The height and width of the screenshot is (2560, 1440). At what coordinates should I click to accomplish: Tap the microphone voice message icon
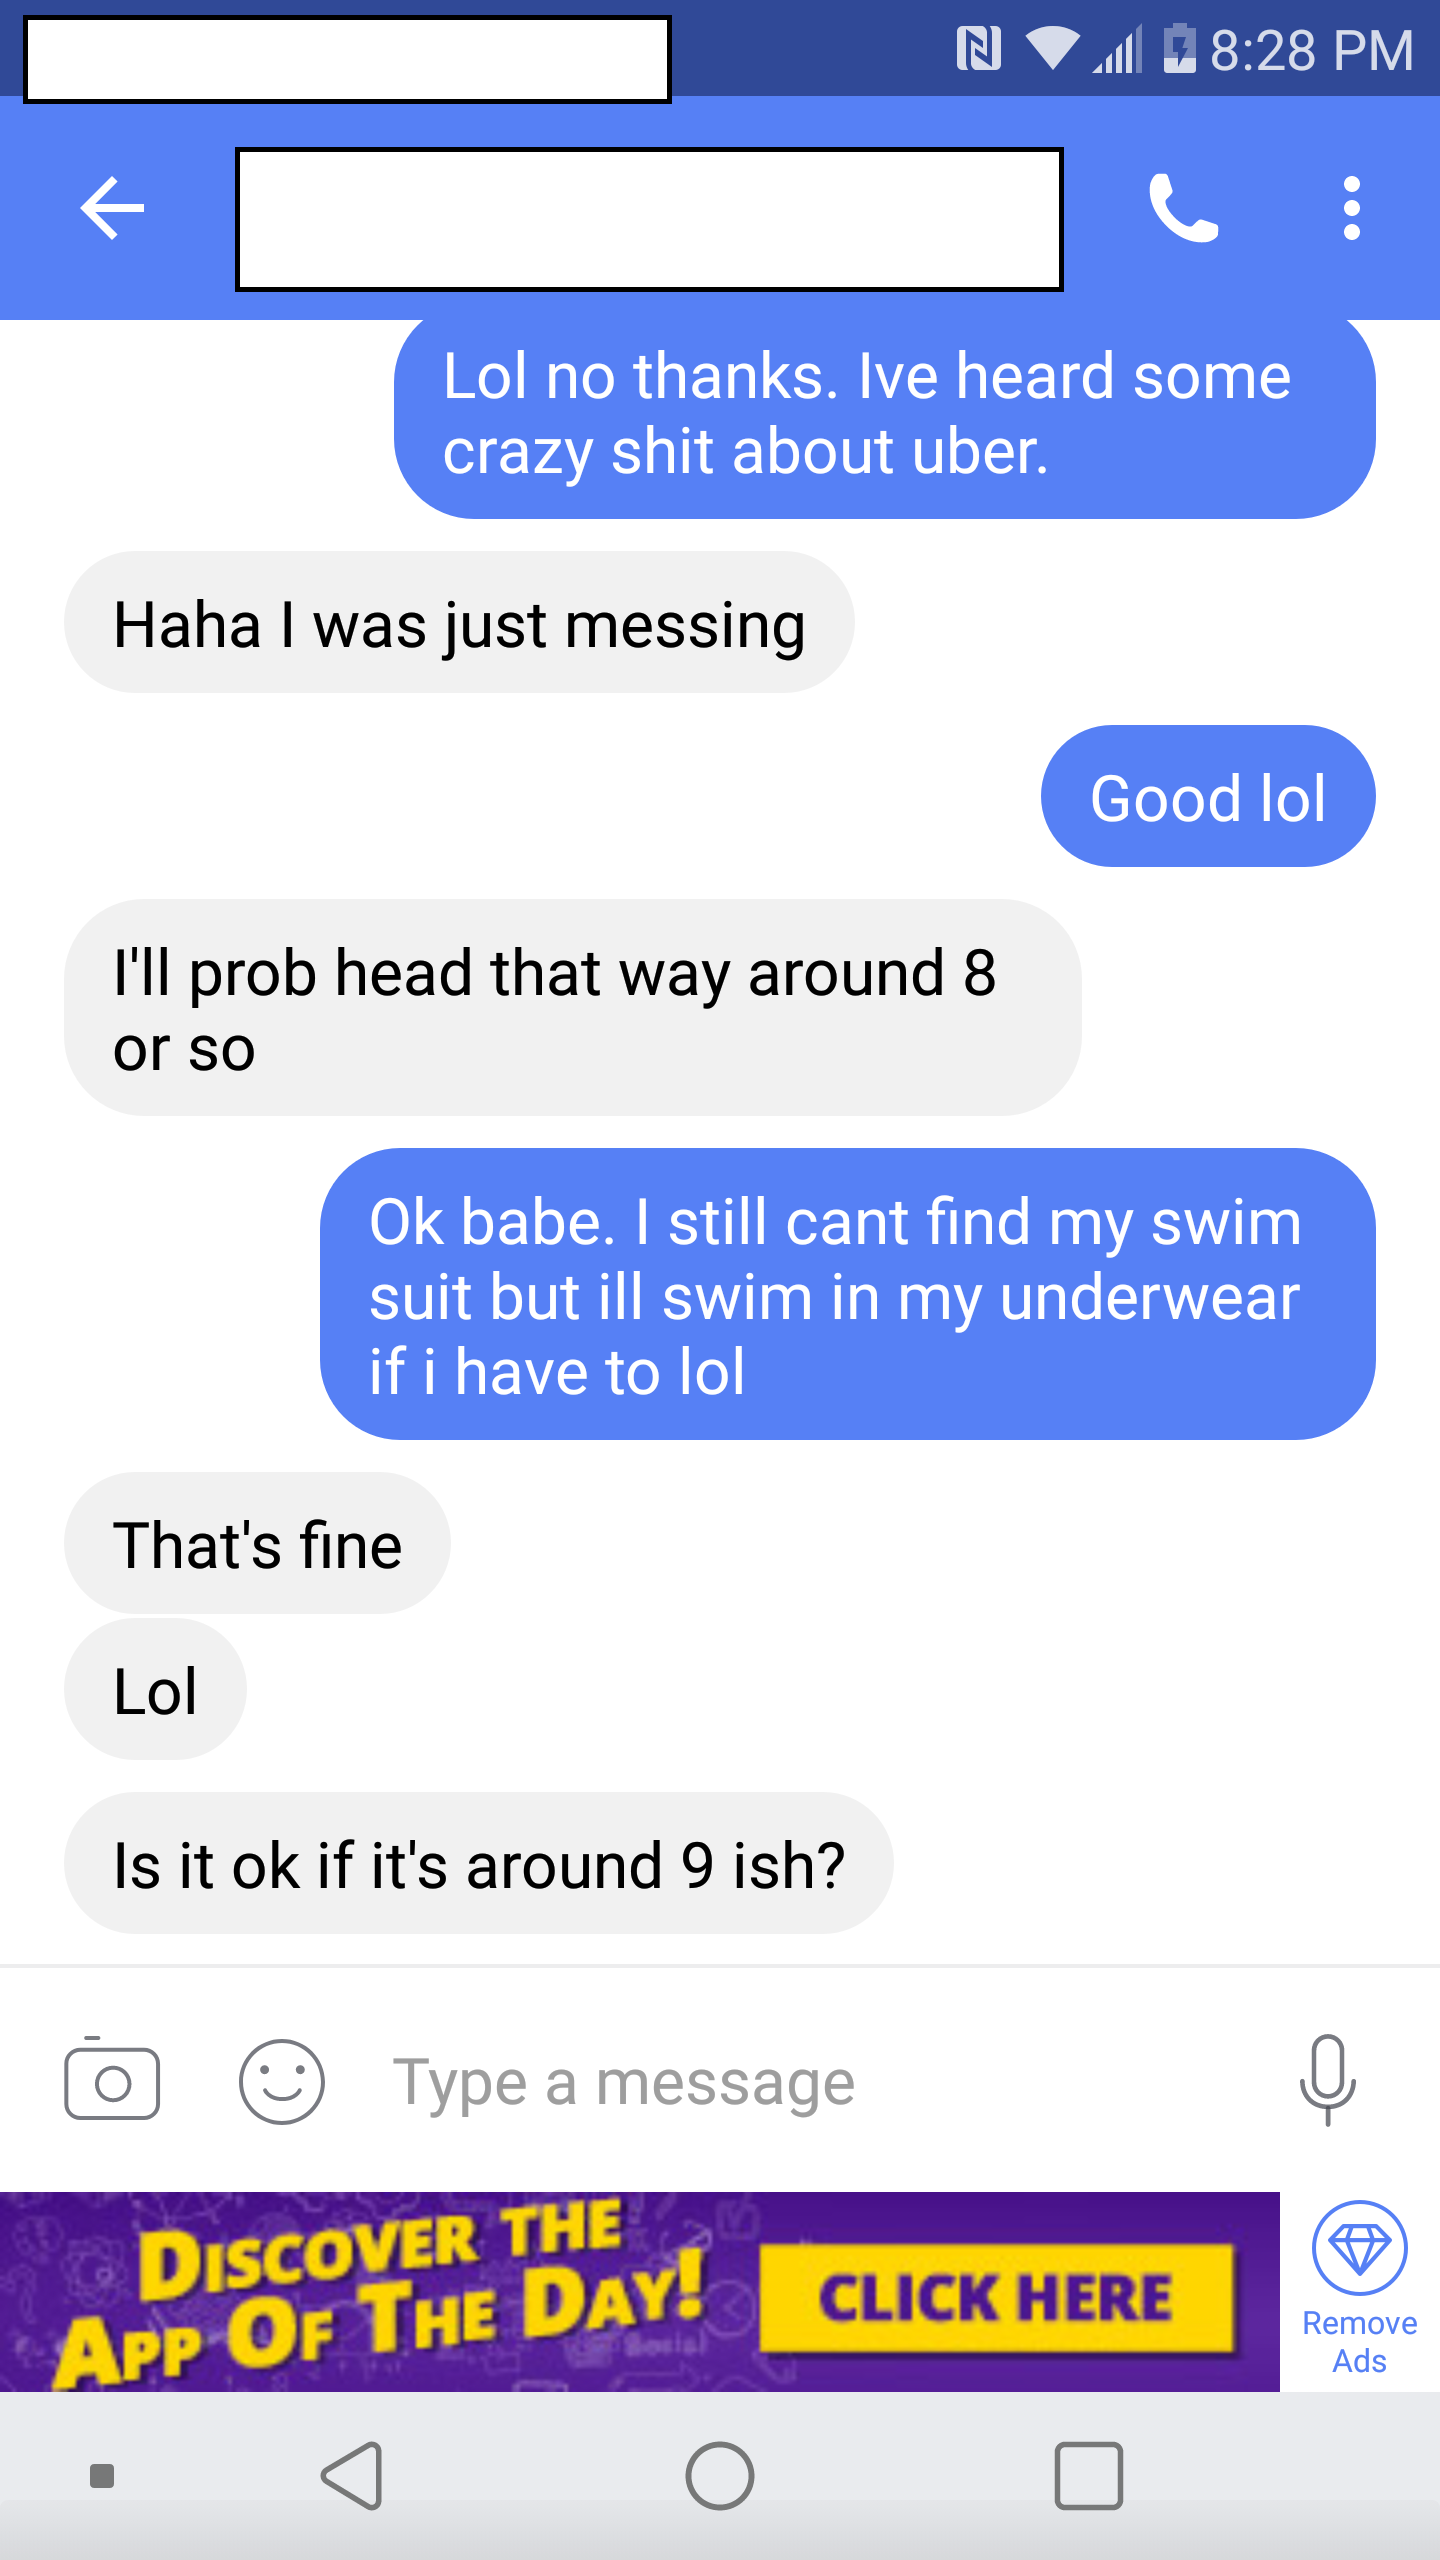[1328, 2080]
